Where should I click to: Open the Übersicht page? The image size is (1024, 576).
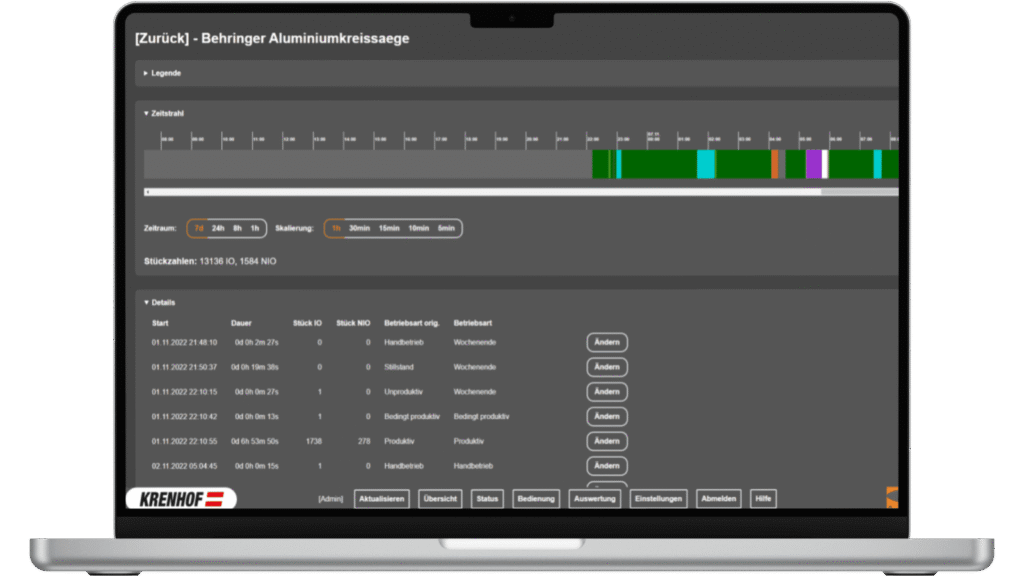tap(440, 499)
